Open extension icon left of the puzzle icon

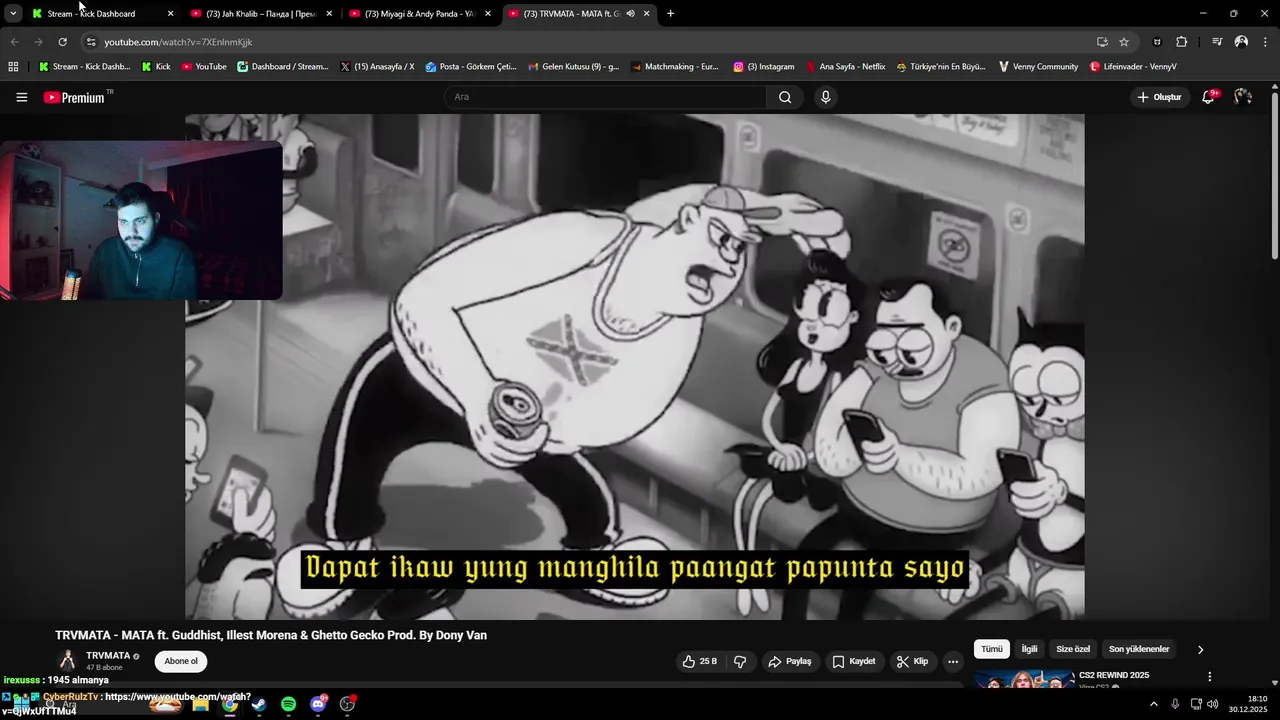(x=1157, y=42)
